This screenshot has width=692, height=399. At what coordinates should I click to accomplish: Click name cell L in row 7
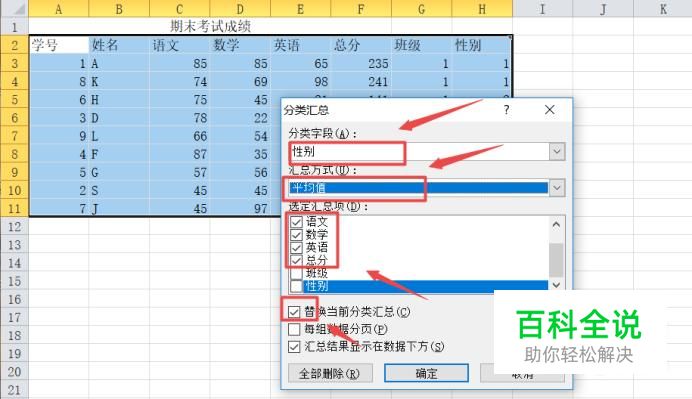click(119, 136)
